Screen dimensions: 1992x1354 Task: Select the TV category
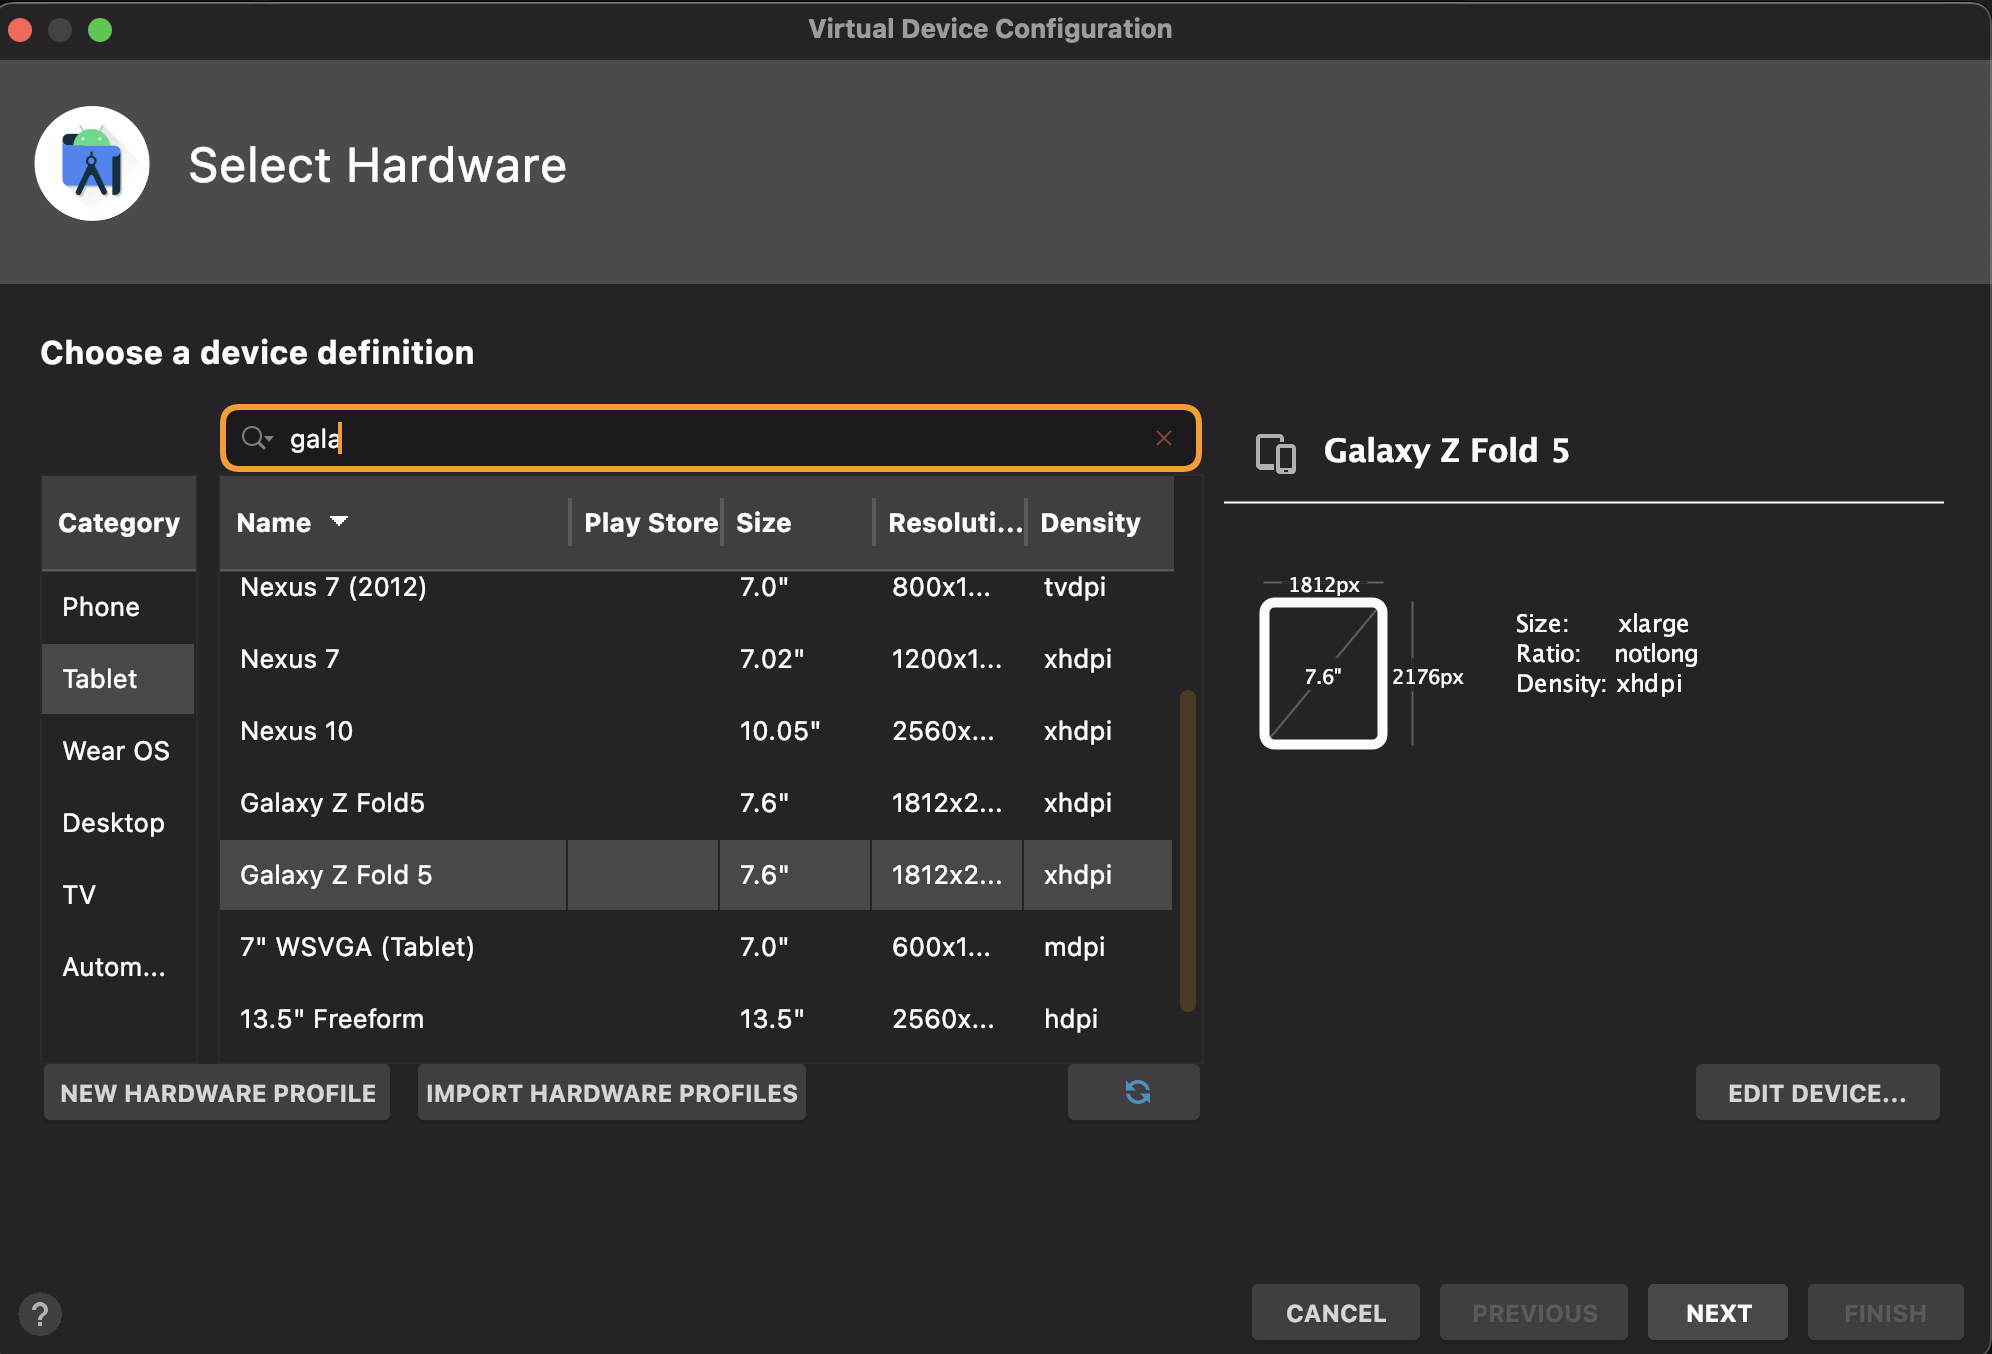118,895
